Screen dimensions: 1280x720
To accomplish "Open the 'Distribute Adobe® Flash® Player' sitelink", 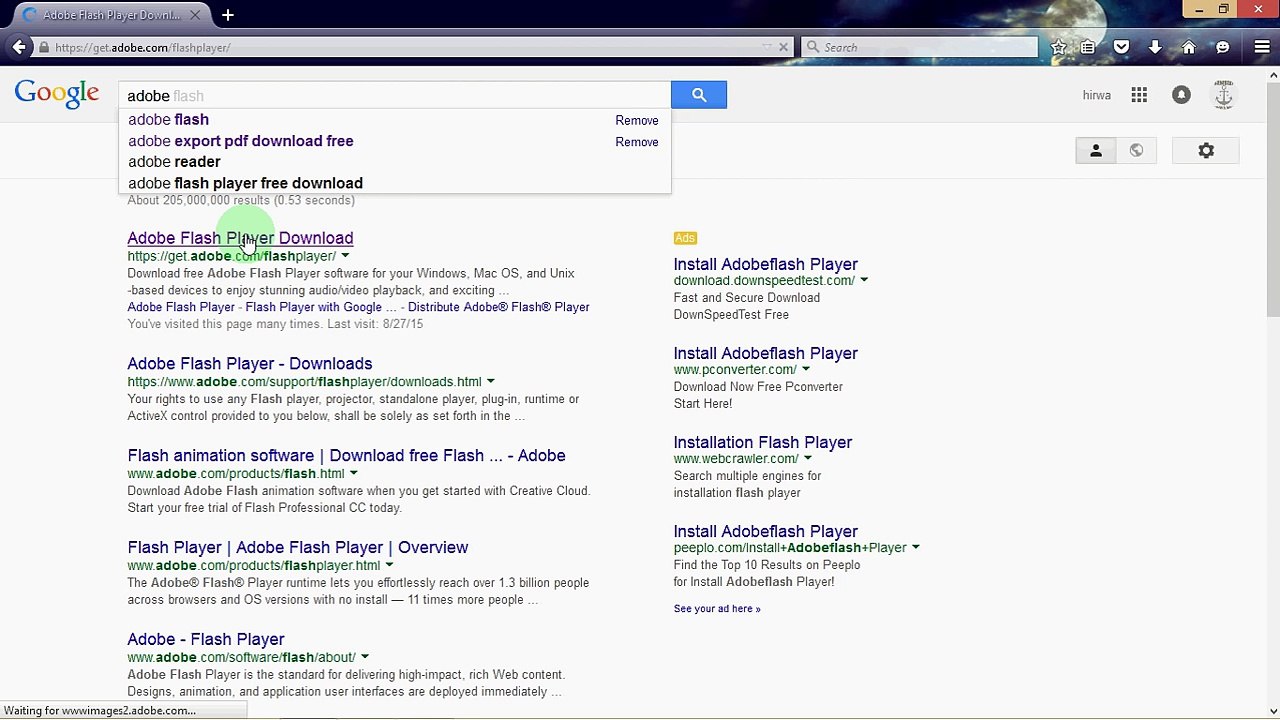I will tap(499, 307).
